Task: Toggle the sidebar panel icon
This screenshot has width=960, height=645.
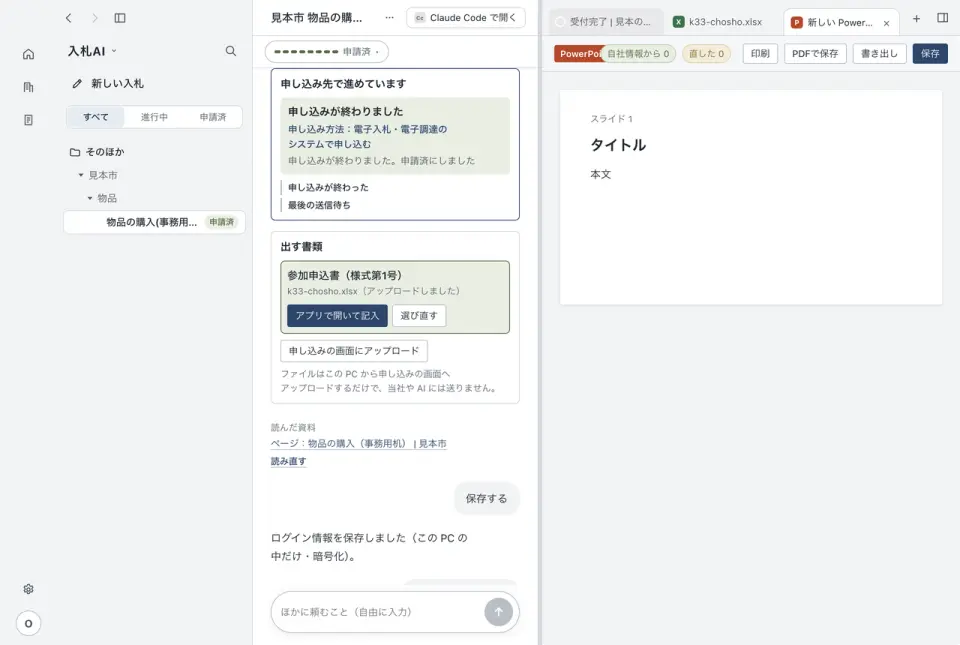Action: click(x=120, y=18)
